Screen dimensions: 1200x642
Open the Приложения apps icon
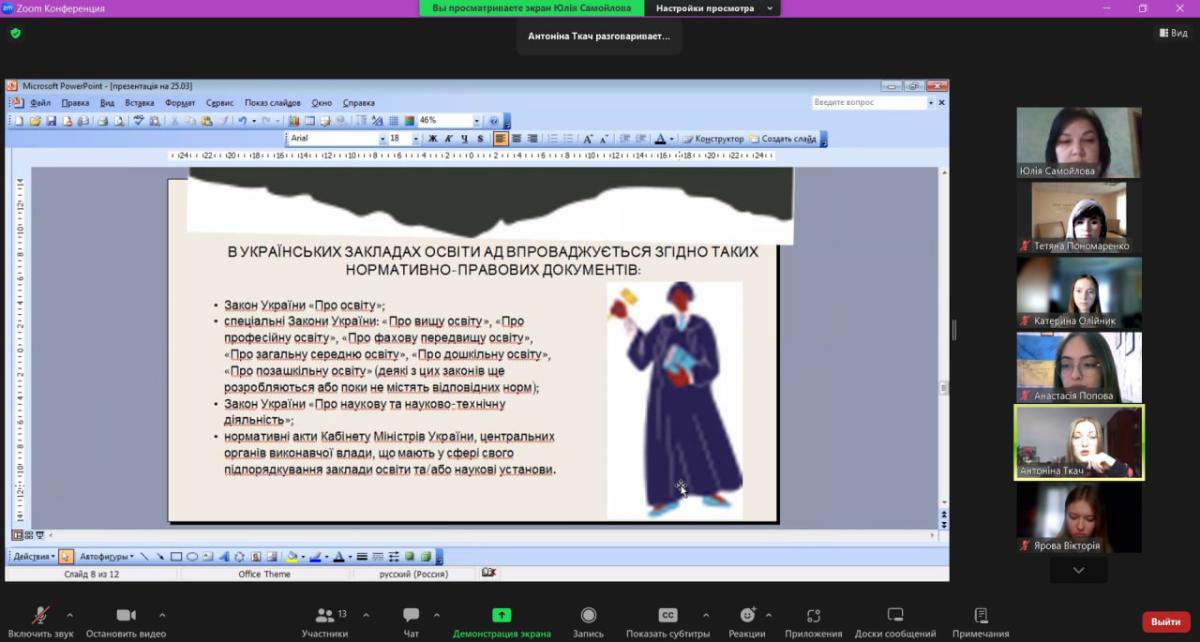click(813, 616)
